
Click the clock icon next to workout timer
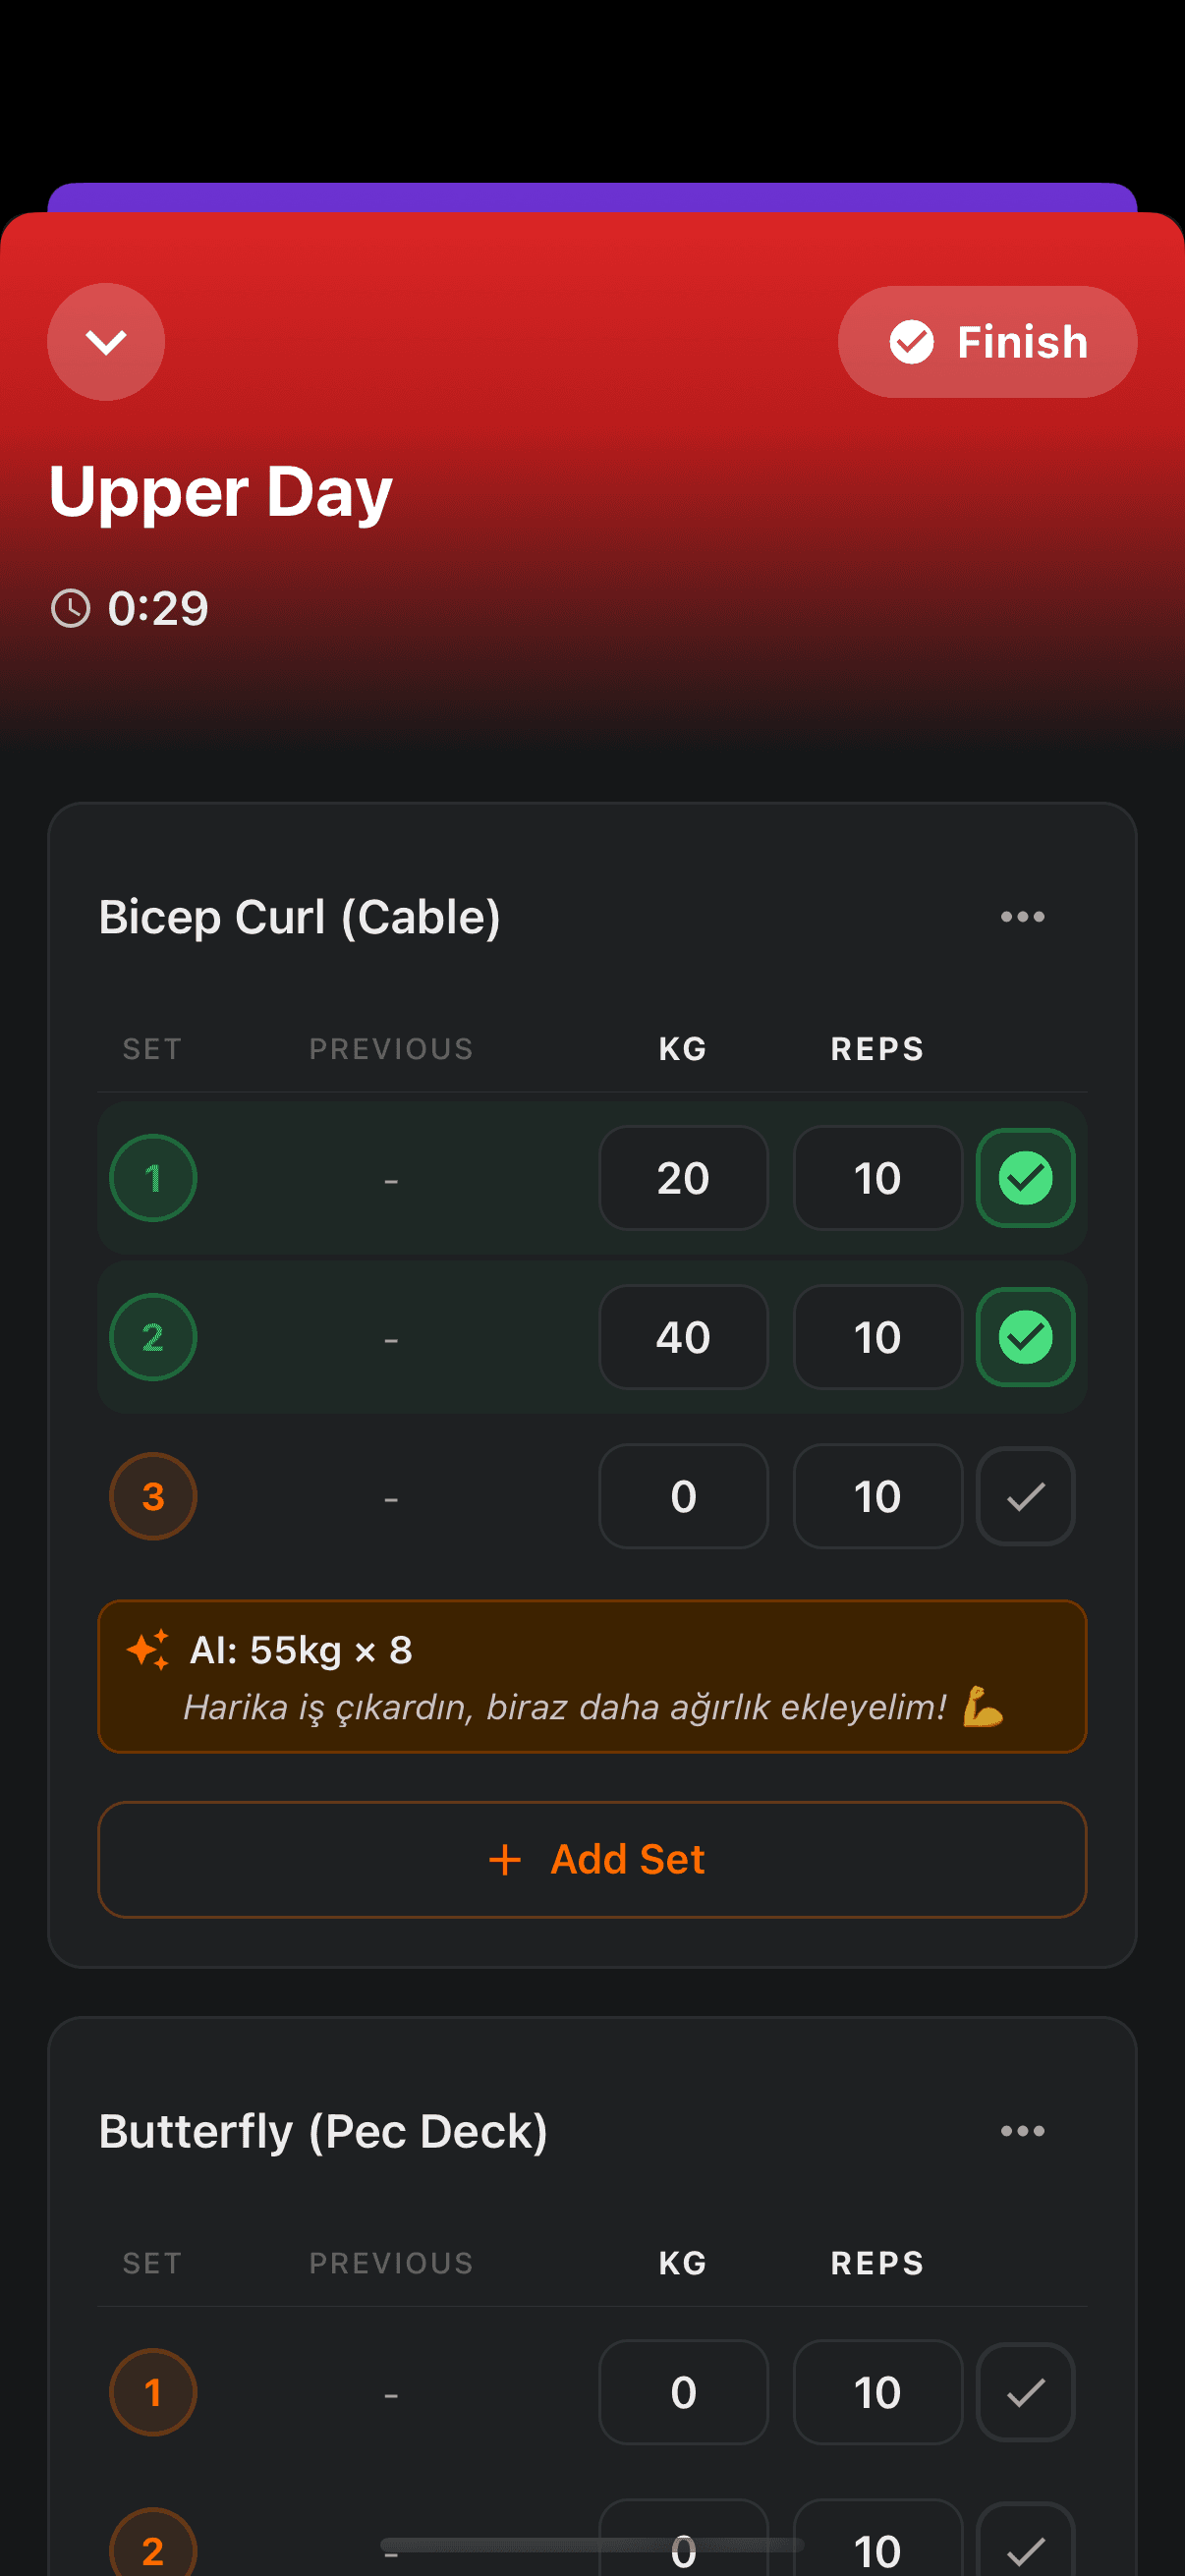tap(71, 608)
